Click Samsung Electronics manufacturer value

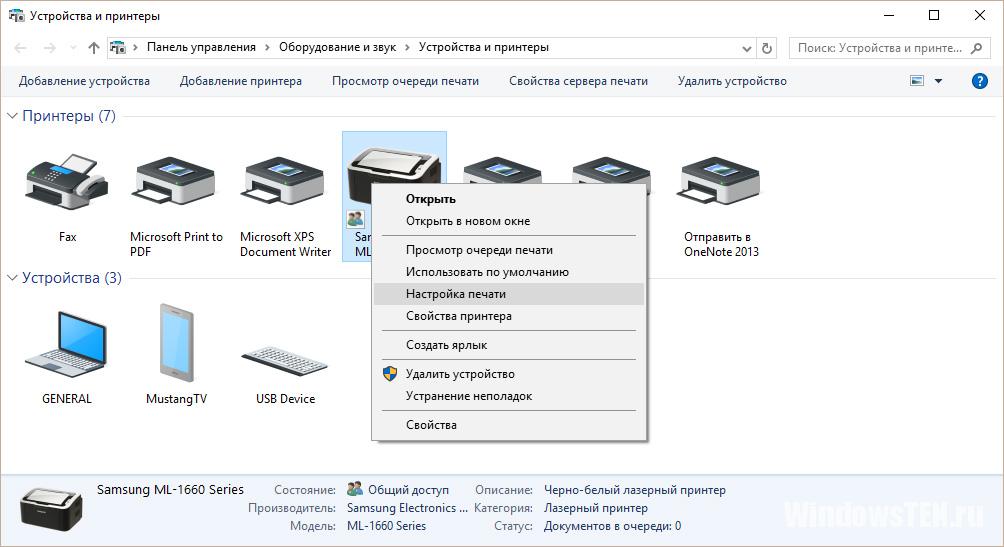(407, 508)
